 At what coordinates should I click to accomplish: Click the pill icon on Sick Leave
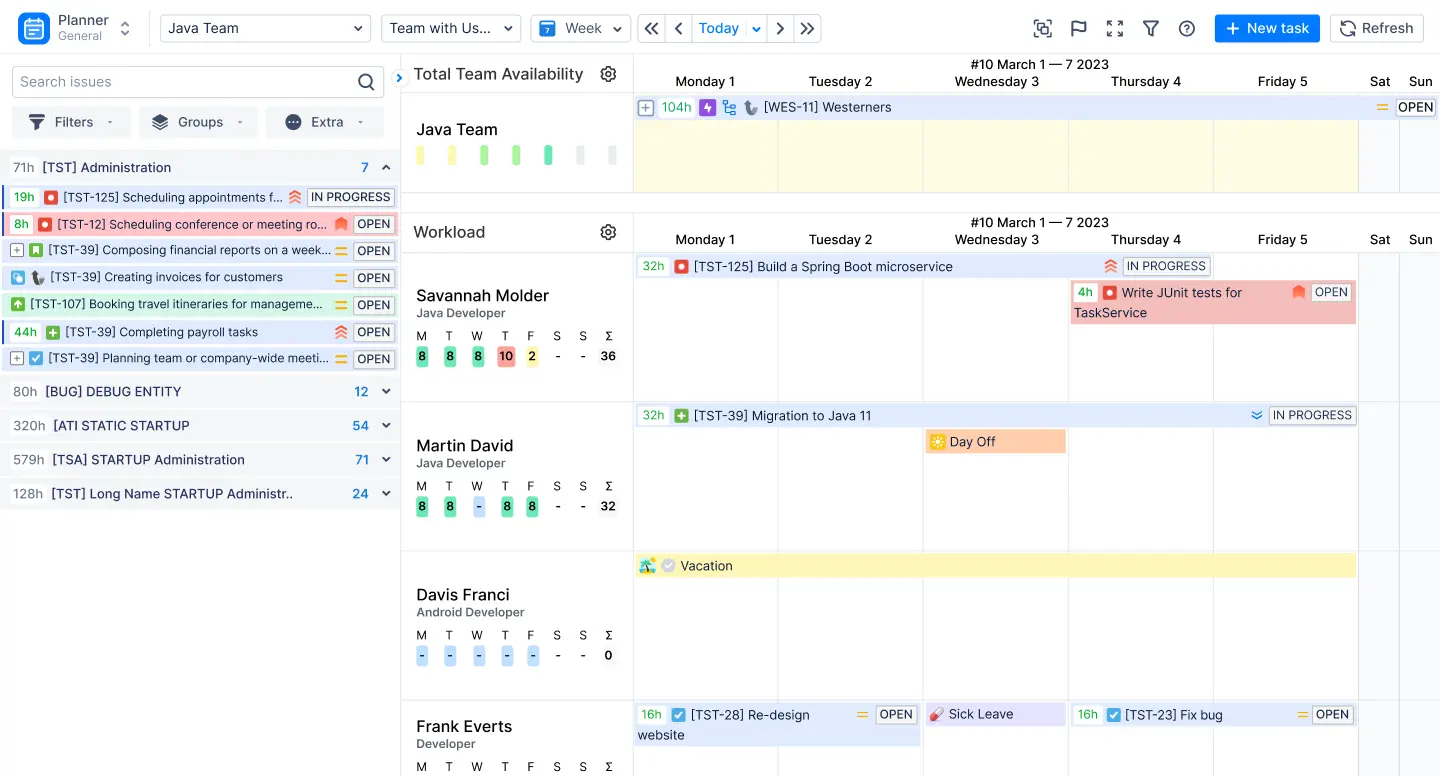click(x=937, y=714)
